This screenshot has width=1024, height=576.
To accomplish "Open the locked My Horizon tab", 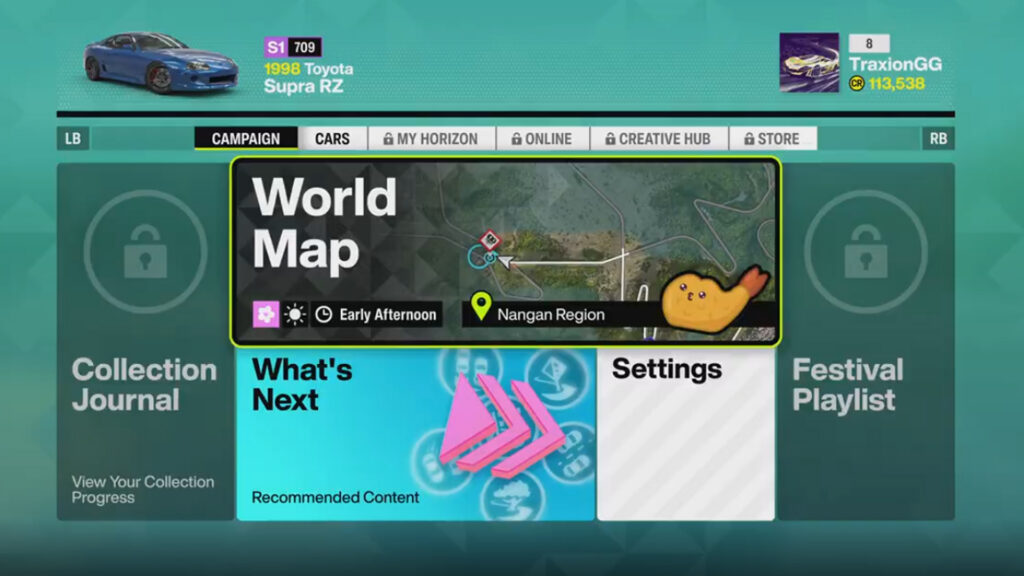I will [x=429, y=139].
